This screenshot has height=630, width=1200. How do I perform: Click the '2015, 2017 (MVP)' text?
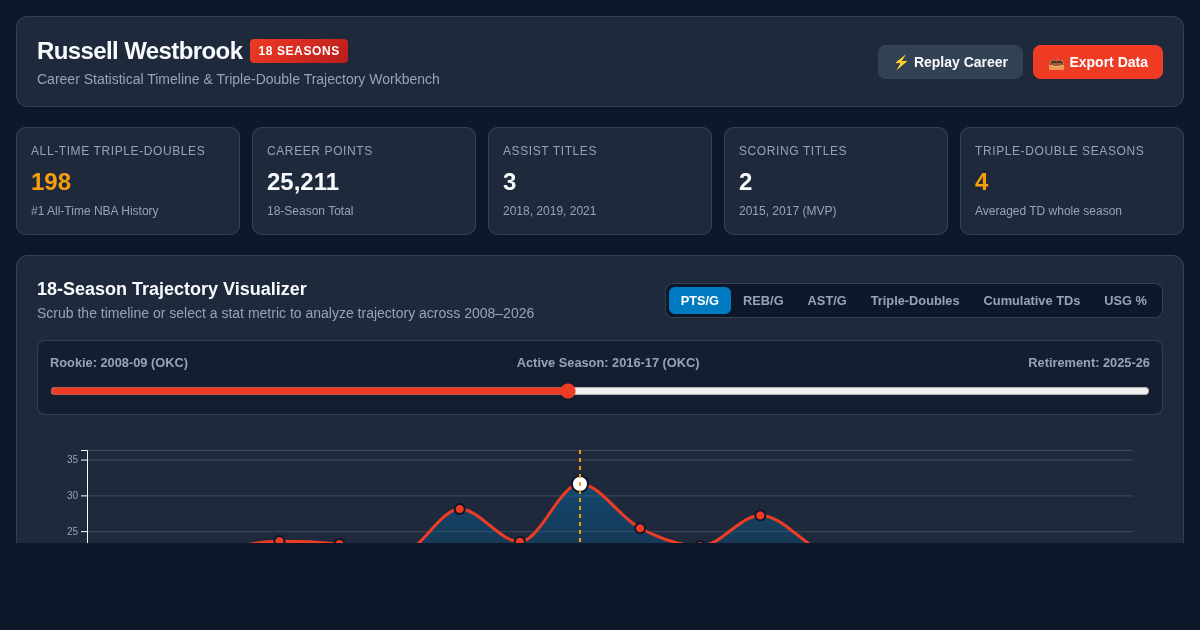coord(788,211)
